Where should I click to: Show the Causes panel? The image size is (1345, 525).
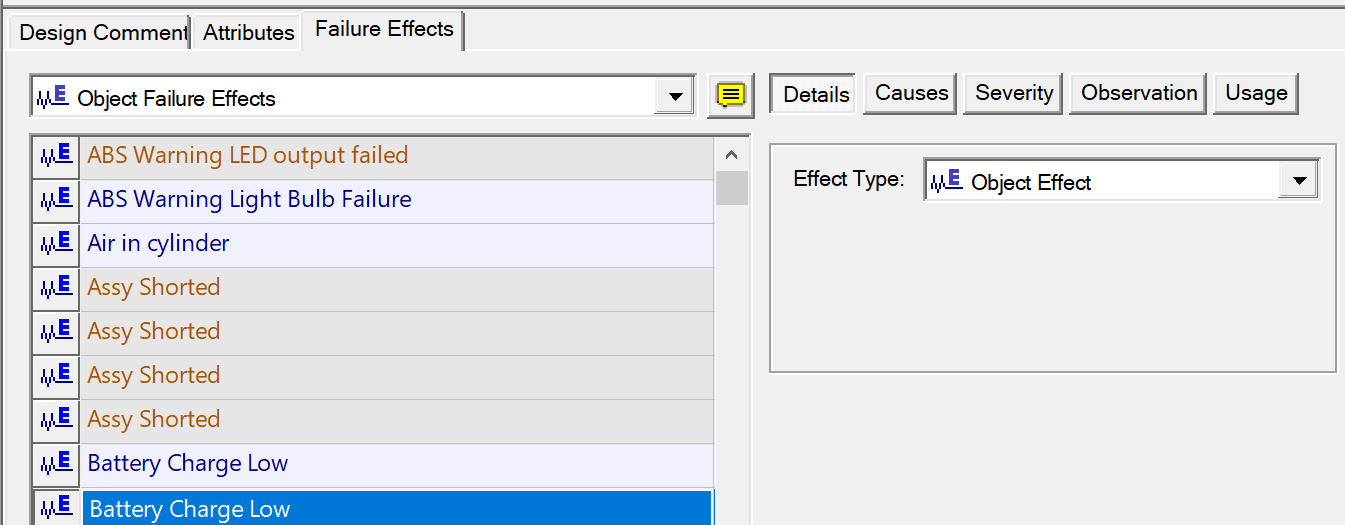click(911, 93)
